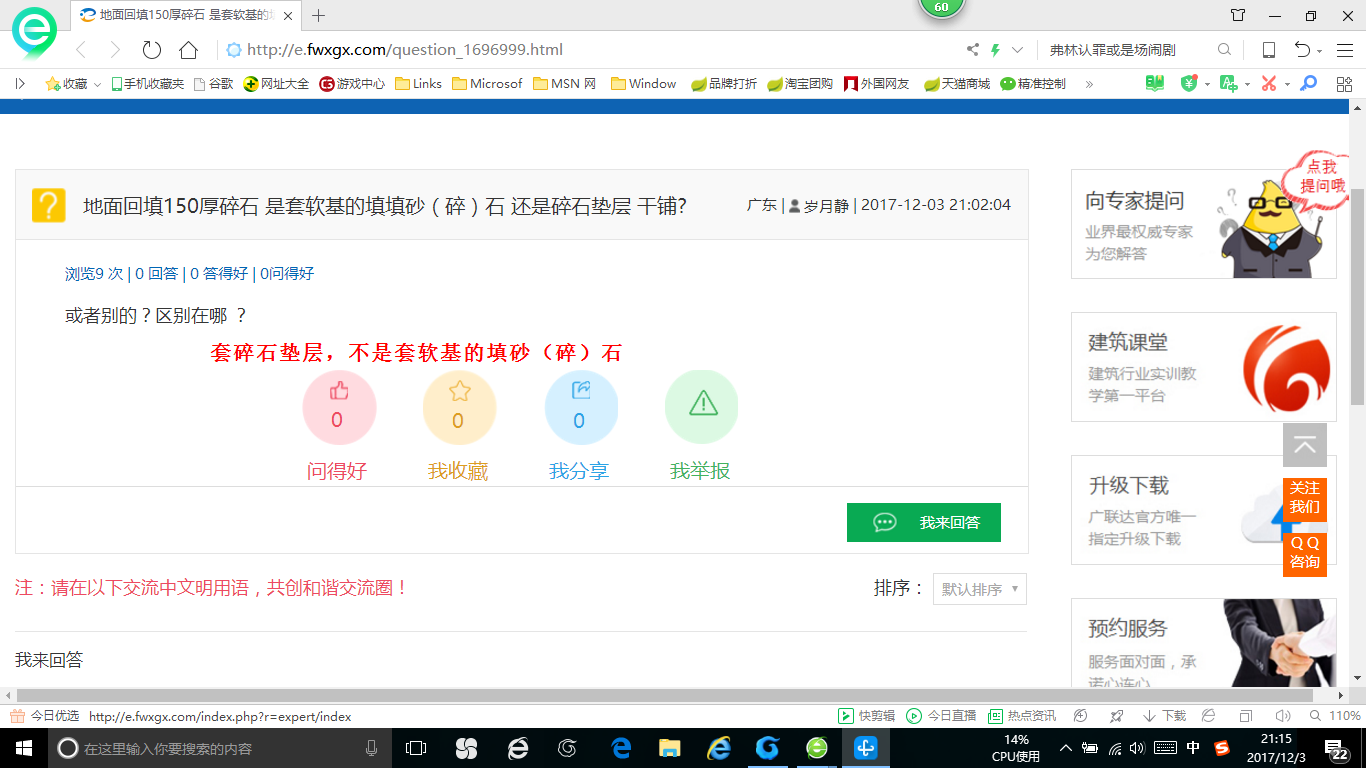Open the 天猫商城 bookmark
Viewport: 1366px width, 768px height.
click(957, 84)
